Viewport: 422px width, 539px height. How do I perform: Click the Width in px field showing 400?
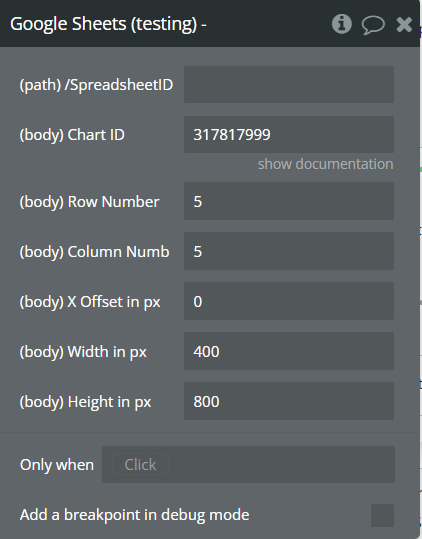289,351
